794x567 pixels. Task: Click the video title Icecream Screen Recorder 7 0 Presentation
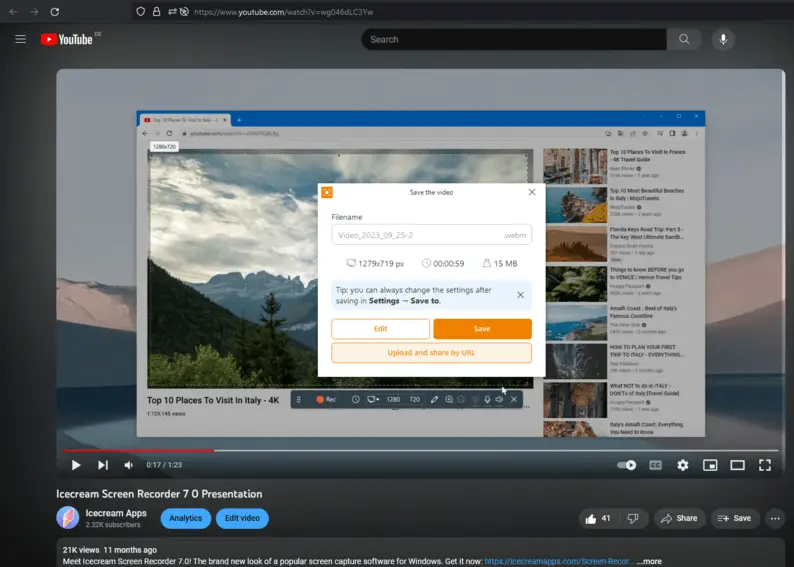point(159,494)
